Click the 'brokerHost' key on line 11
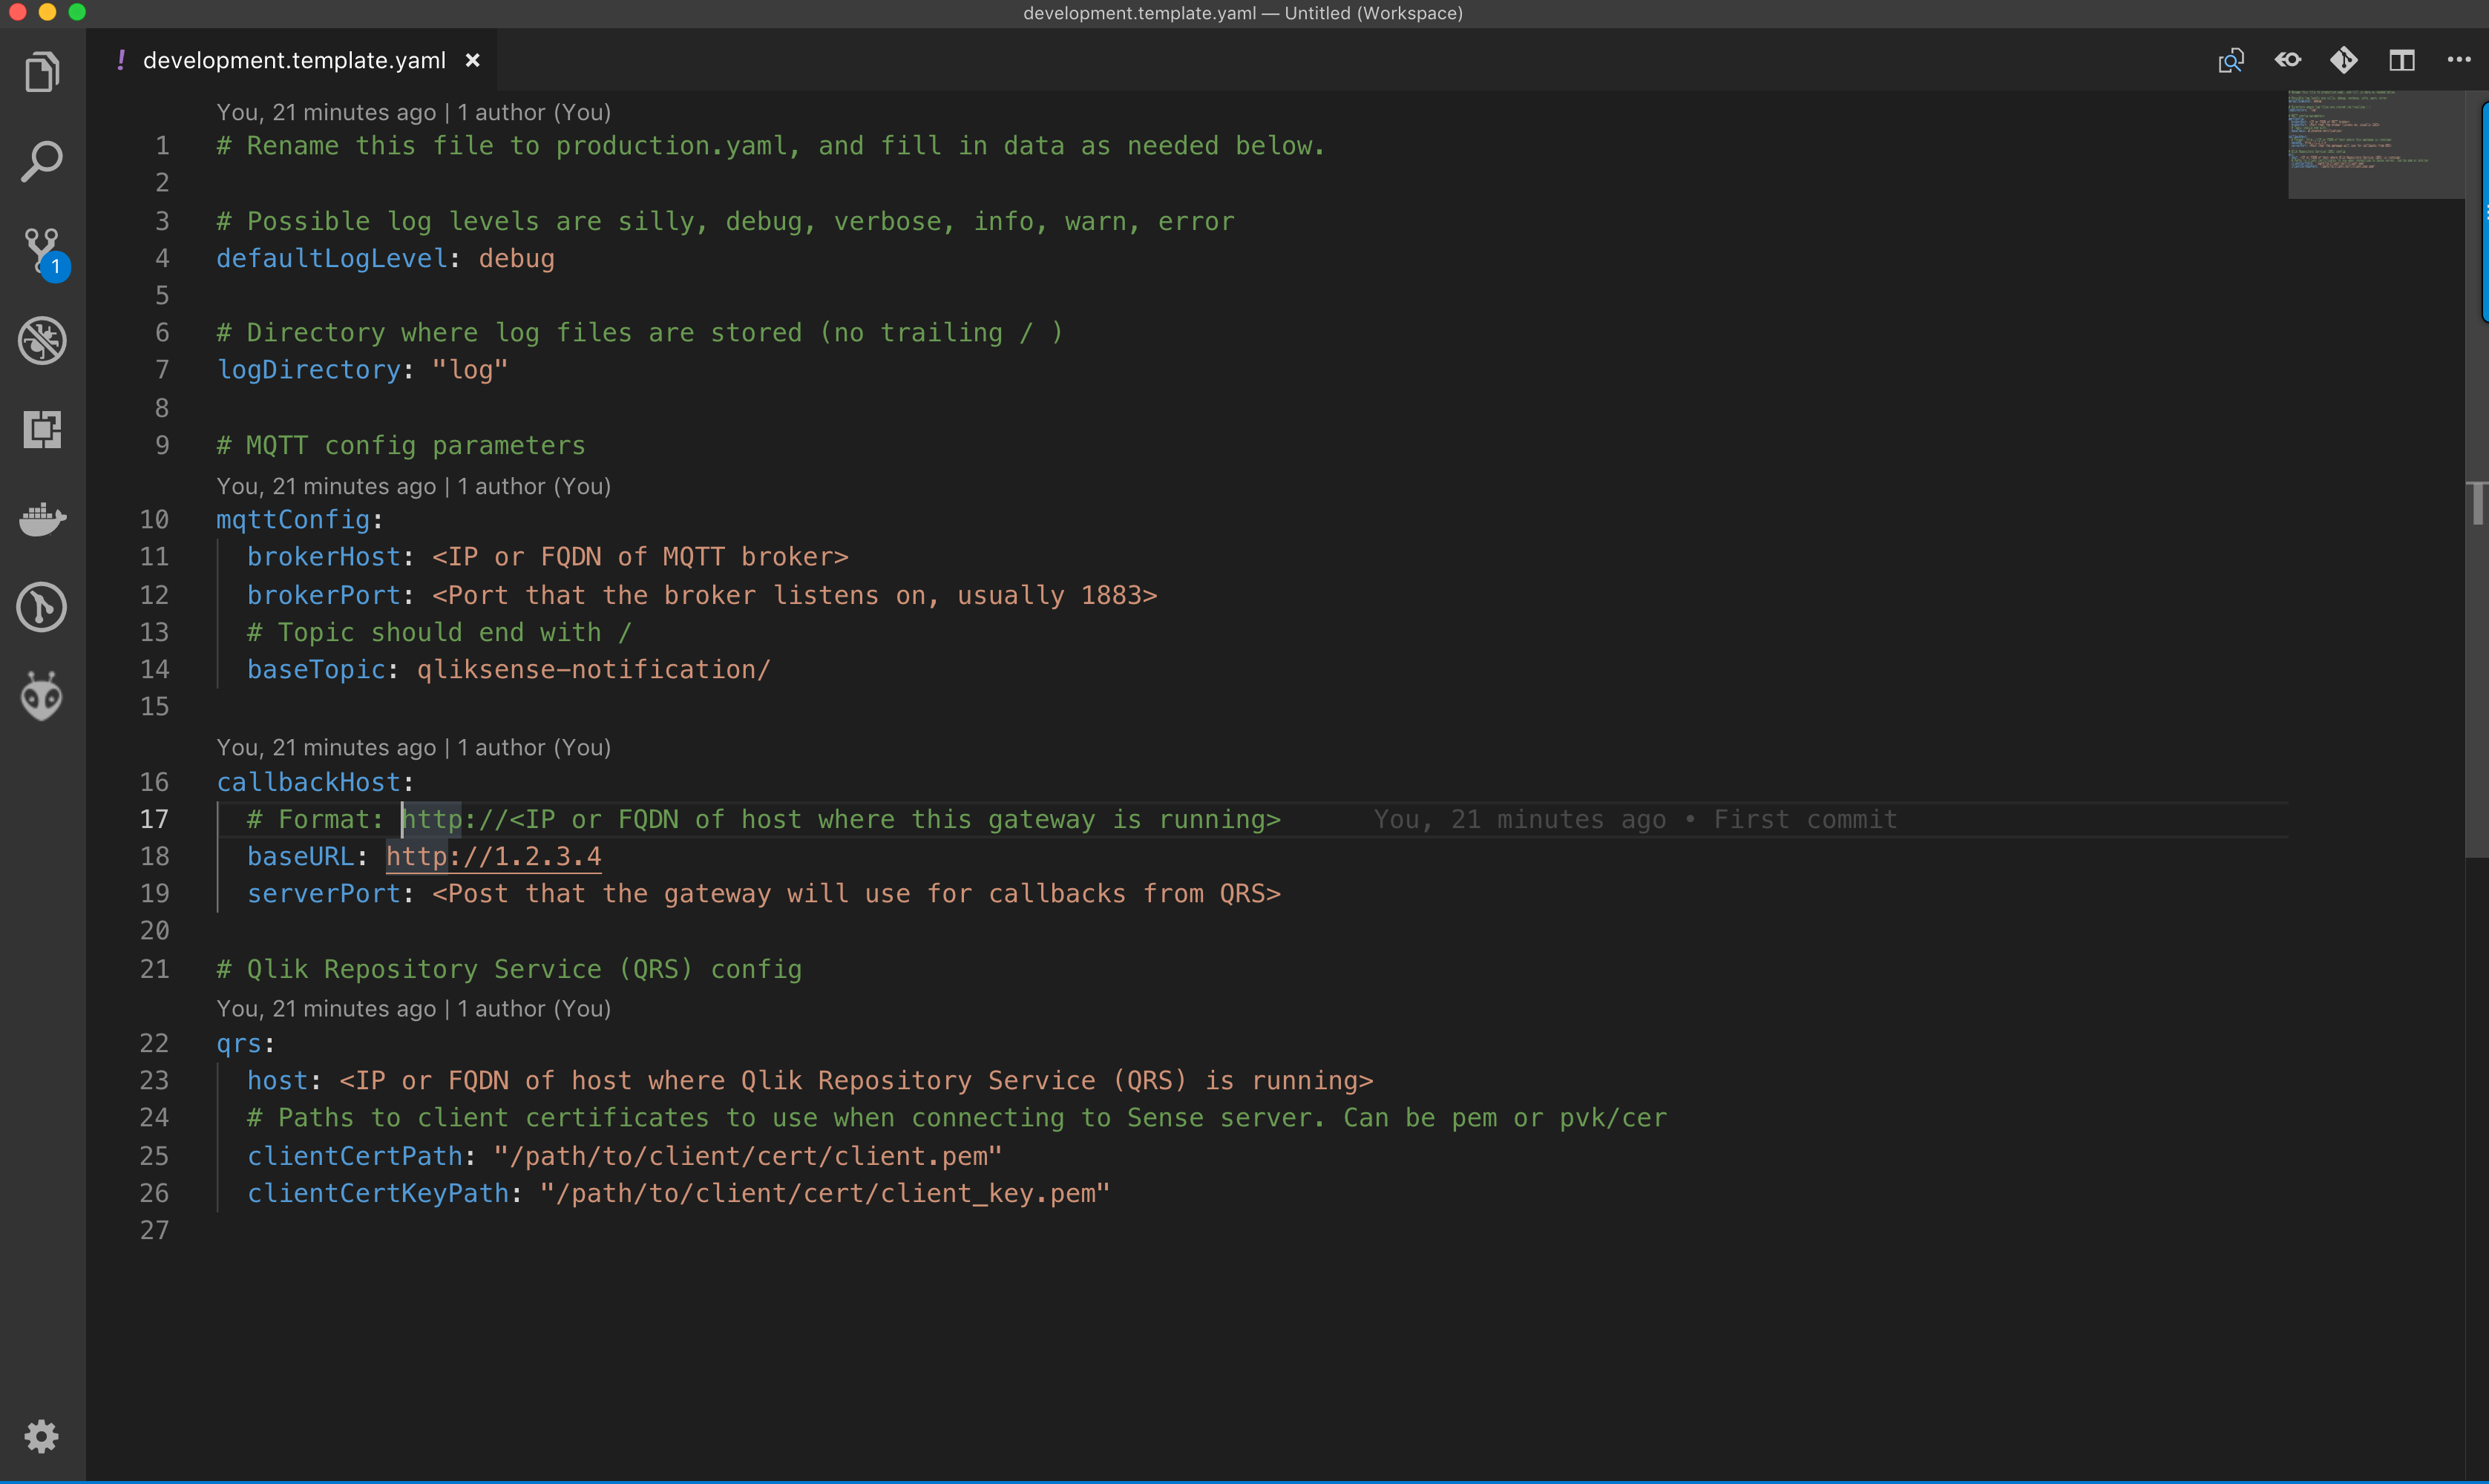The height and width of the screenshot is (1484, 2489). [324, 557]
